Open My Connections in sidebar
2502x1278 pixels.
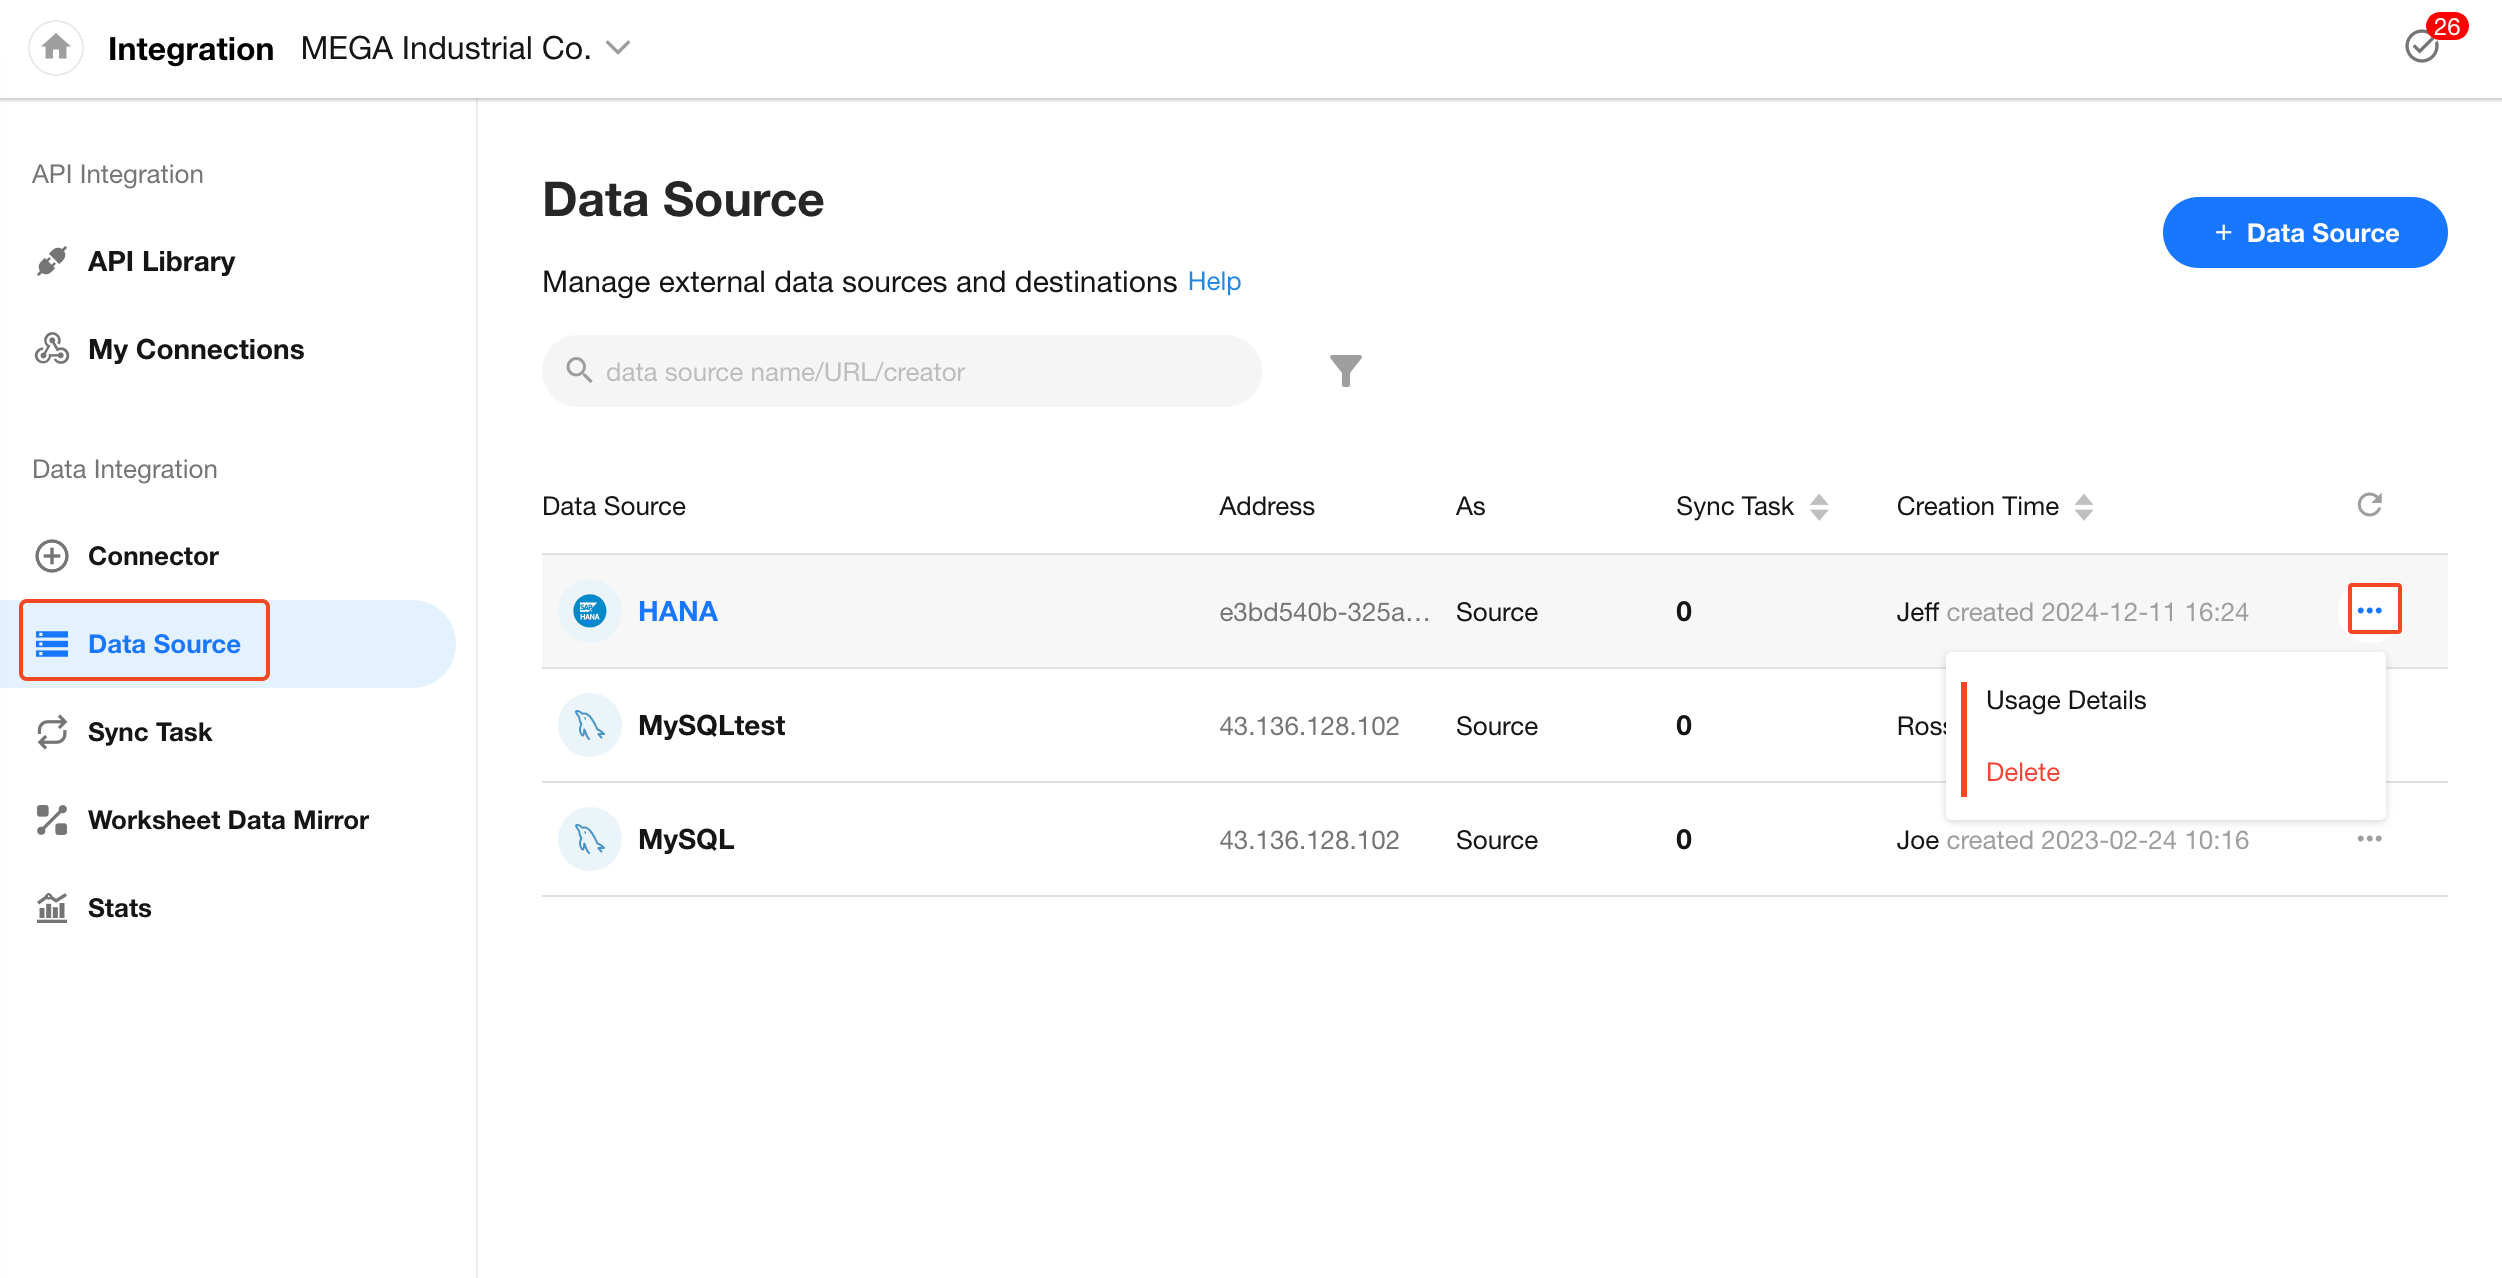pos(195,350)
